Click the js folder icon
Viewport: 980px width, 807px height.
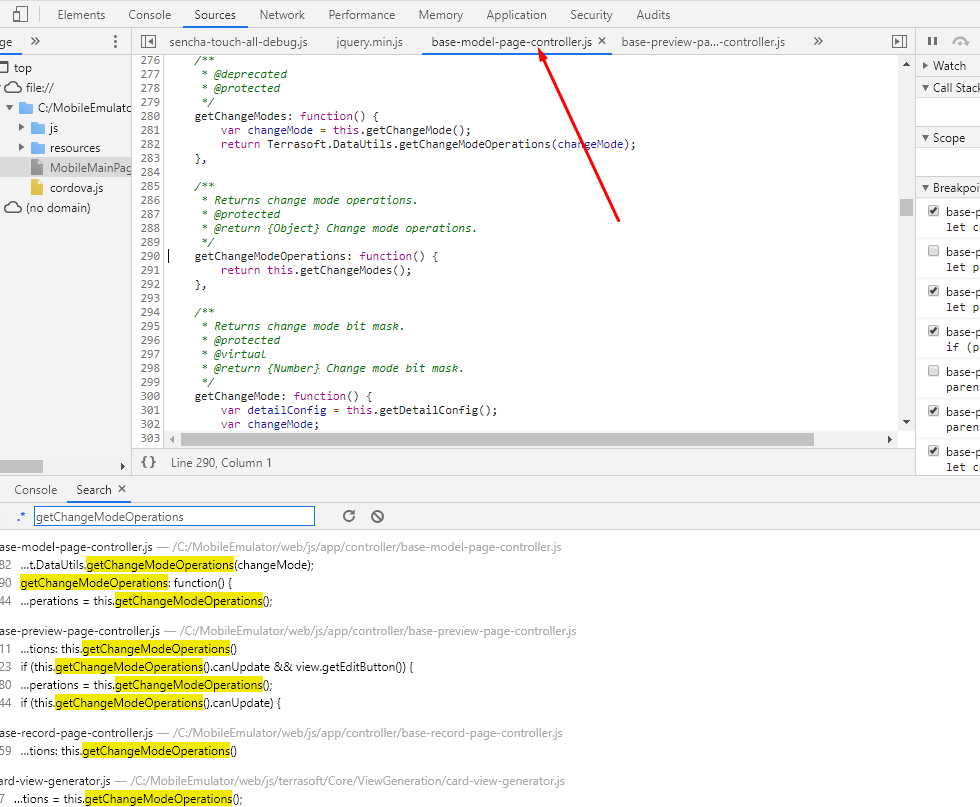pos(38,128)
